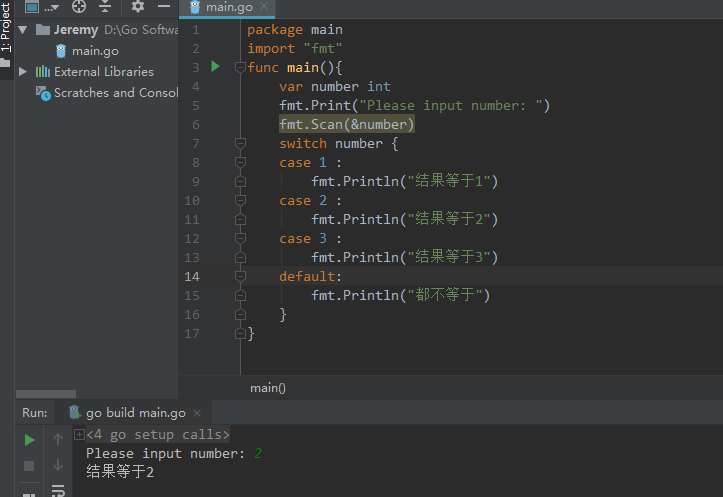Expand External Libraries node

[x=22, y=71]
